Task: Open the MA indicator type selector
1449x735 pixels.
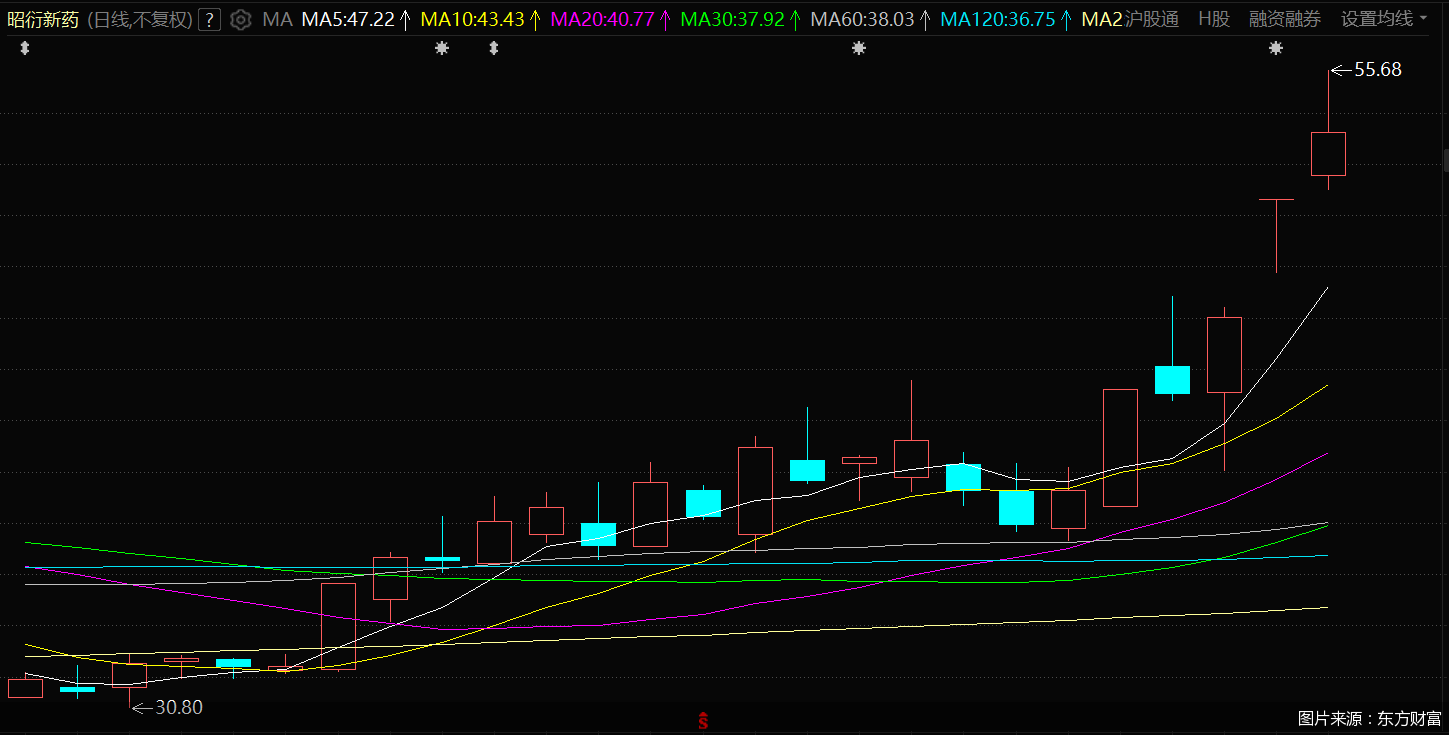Action: click(x=277, y=19)
